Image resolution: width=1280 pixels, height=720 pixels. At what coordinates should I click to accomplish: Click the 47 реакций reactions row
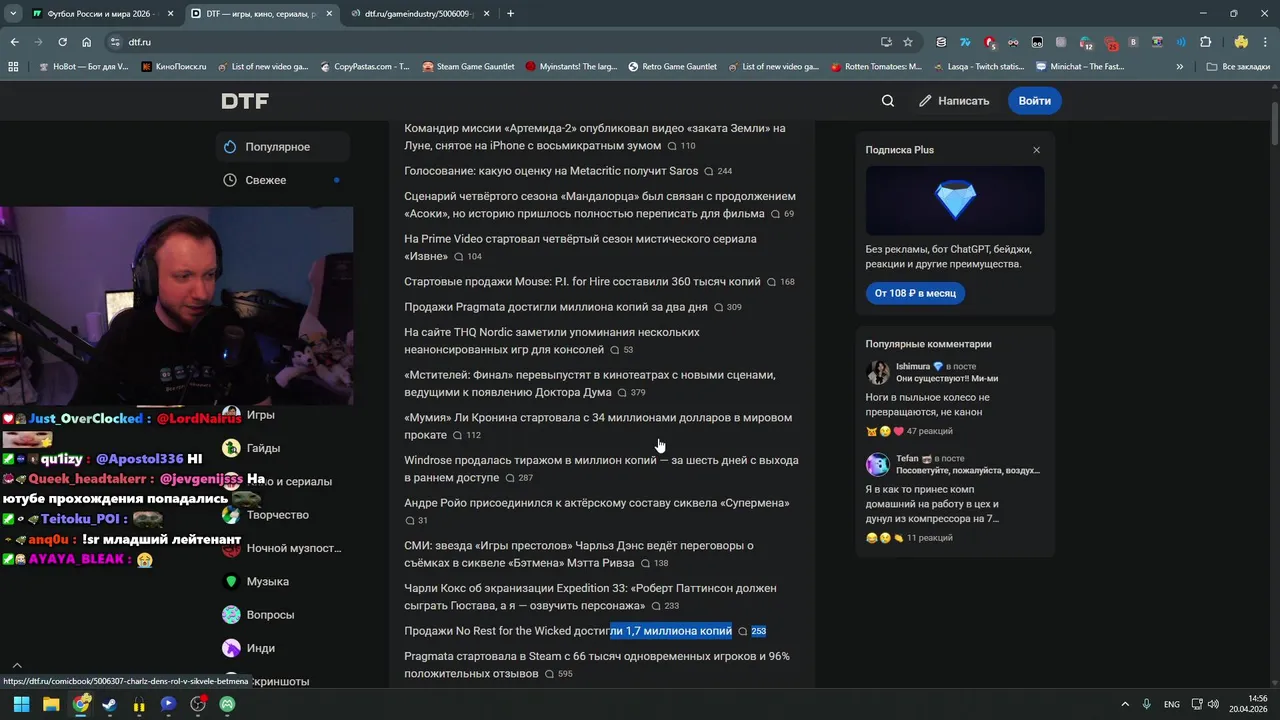(909, 432)
